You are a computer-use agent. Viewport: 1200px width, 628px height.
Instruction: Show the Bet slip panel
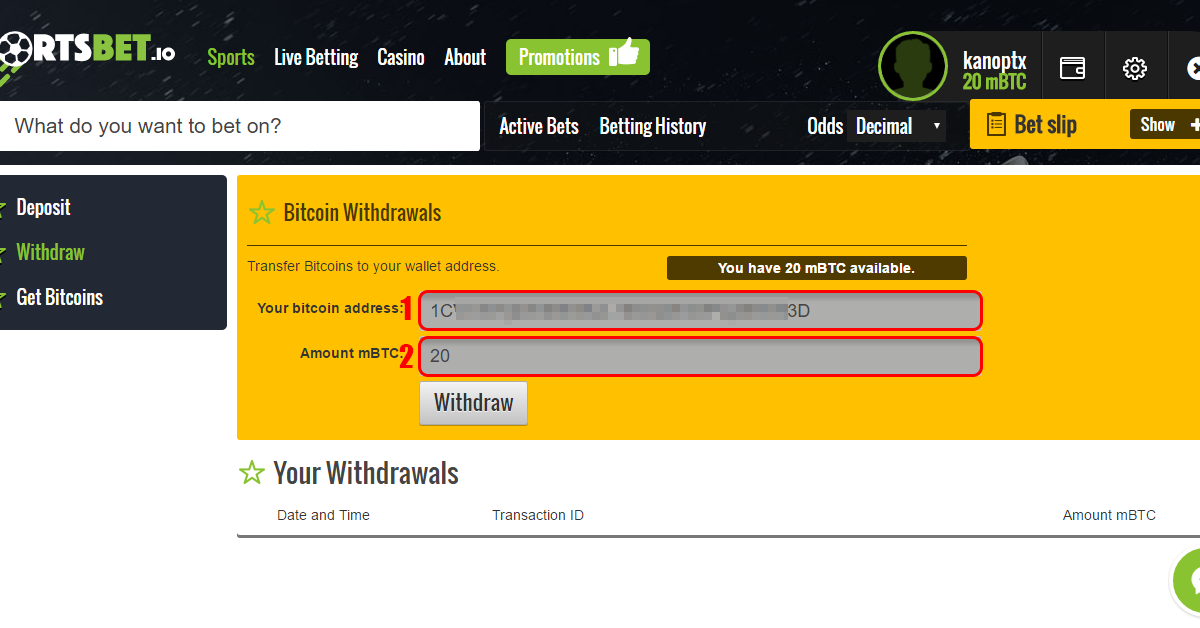pos(1164,124)
